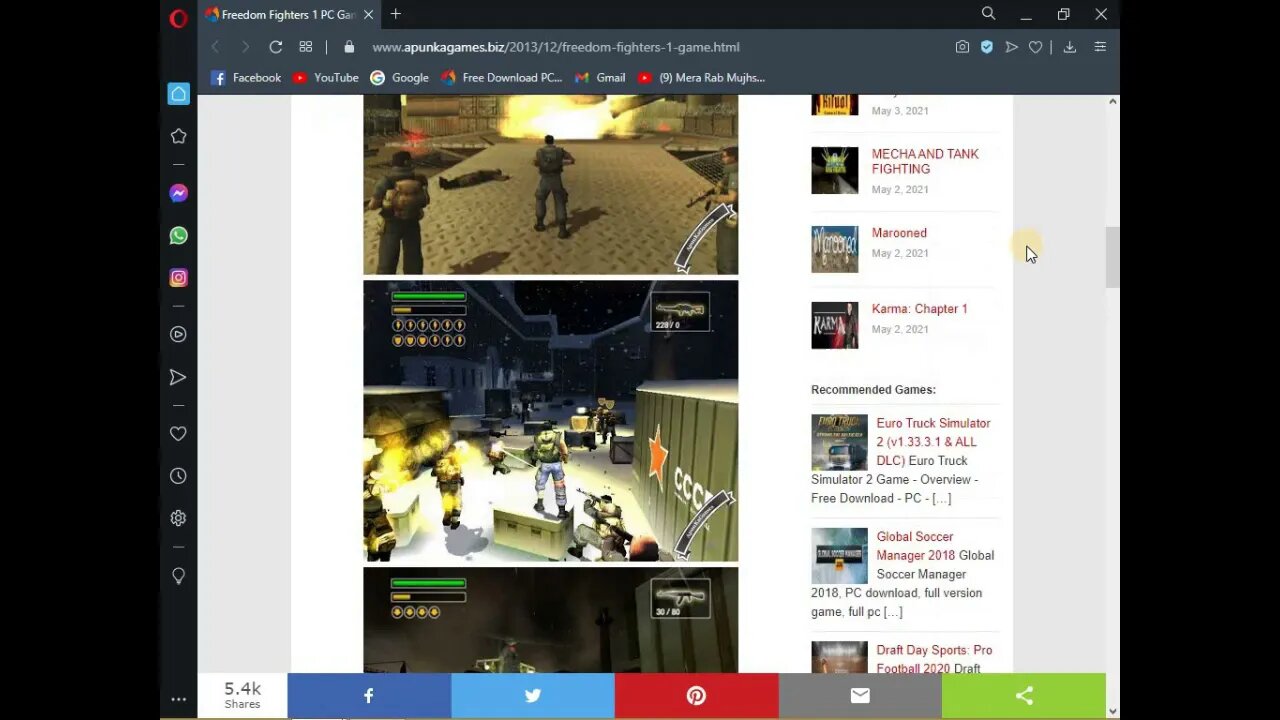The image size is (1280, 720).
Task: Open sidebar three-dots setup menu
Action: (178, 700)
